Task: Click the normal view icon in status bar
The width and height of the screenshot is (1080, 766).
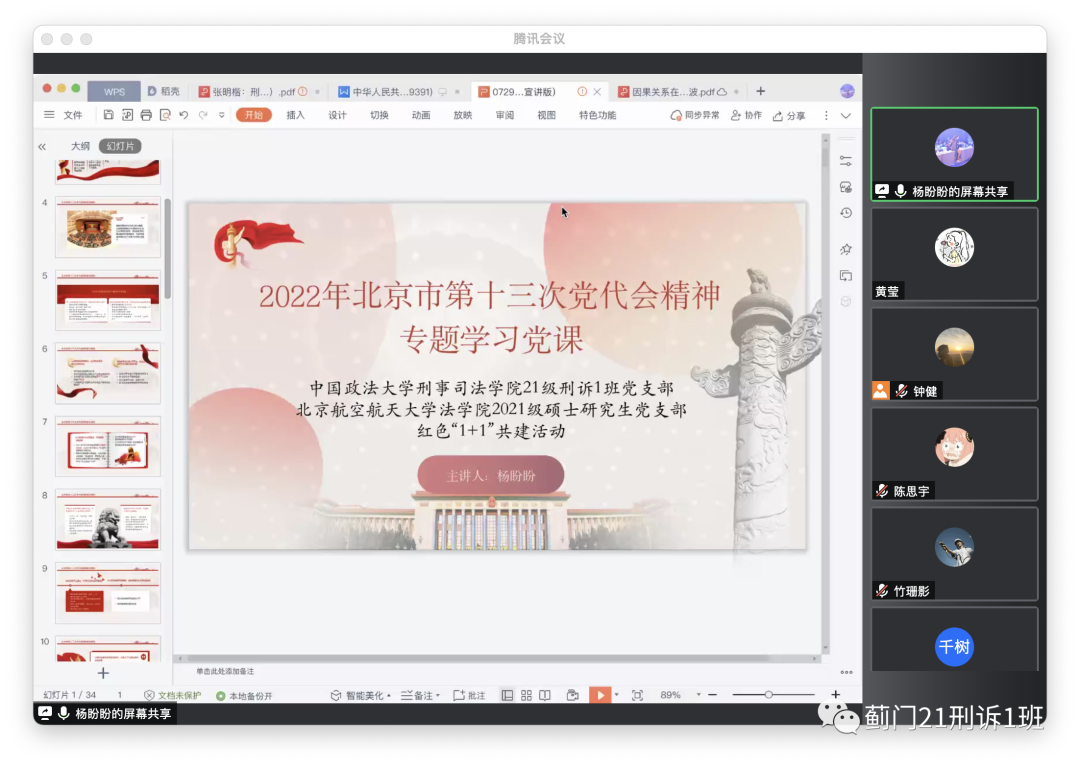Action: click(x=507, y=696)
